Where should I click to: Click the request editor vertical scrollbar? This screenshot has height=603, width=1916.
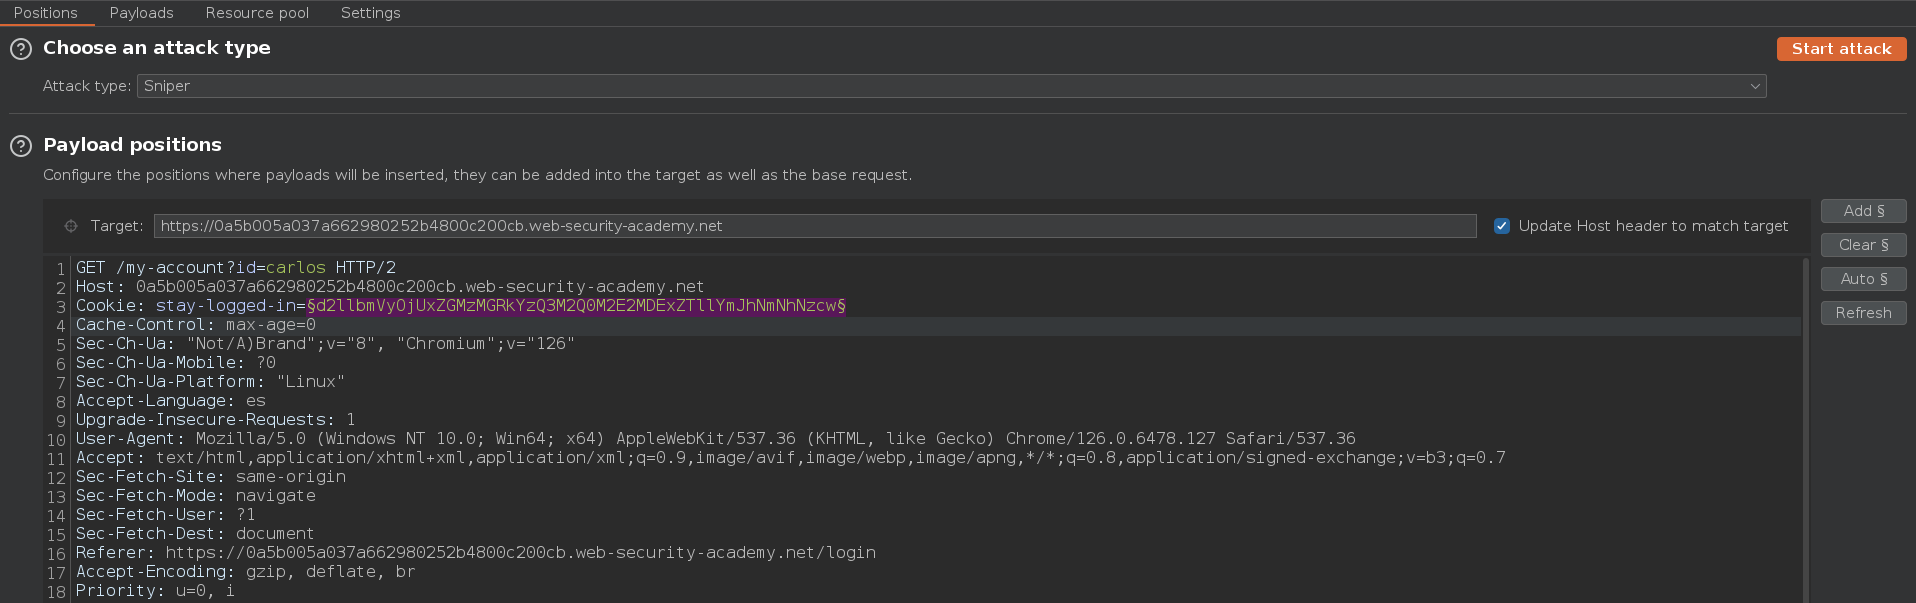[x=1805, y=430]
